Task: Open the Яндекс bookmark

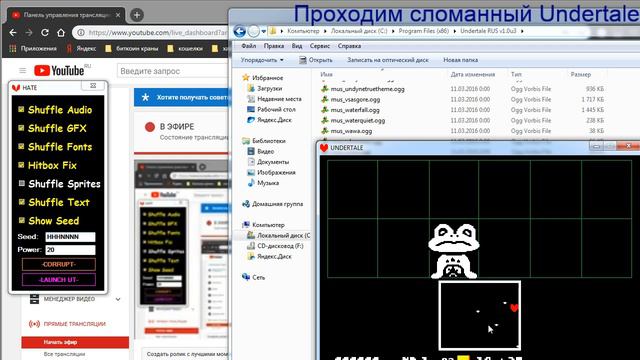Action: click(x=82, y=49)
